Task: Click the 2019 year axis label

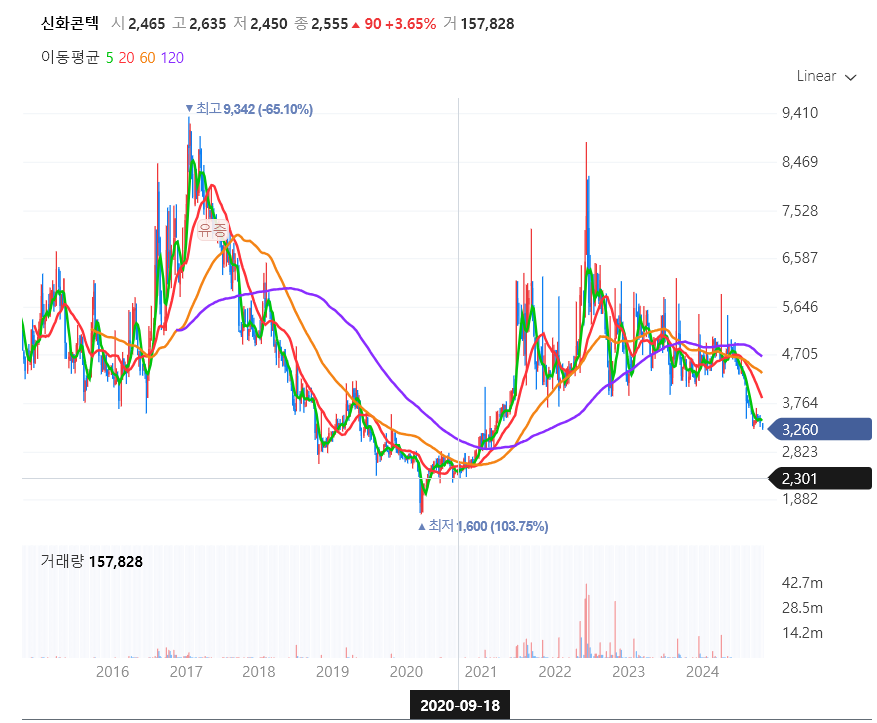Action: (332, 672)
